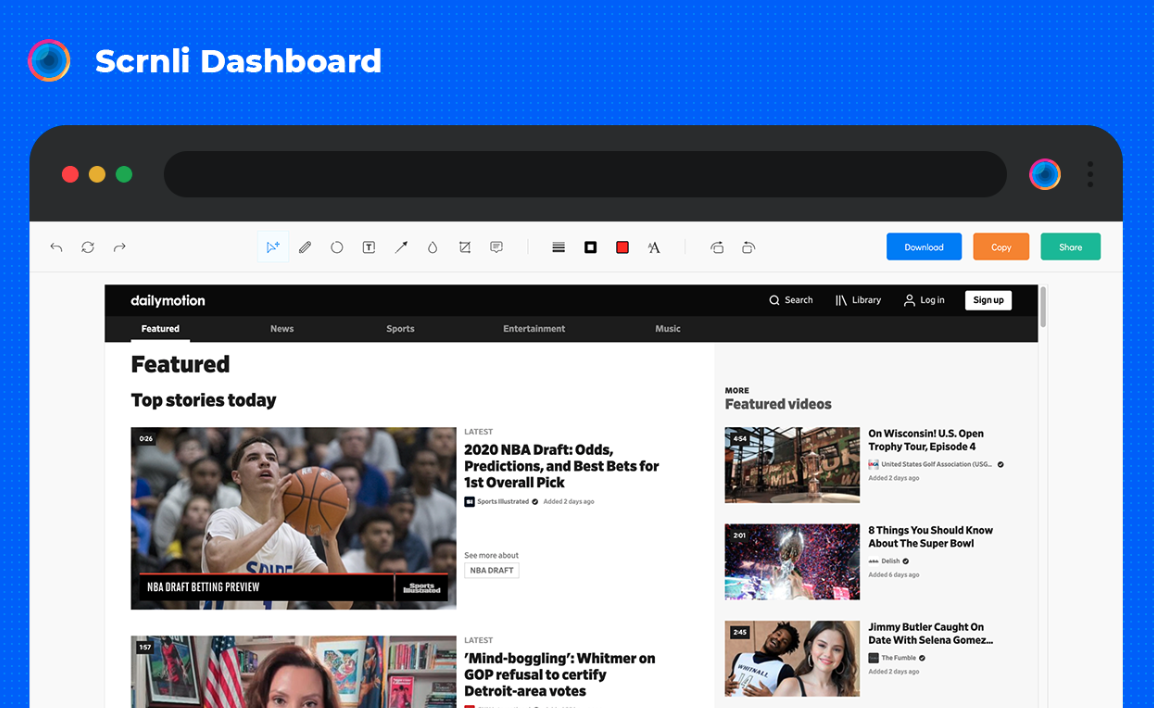1154x708 pixels.
Task: Click The Fumble channel name
Action: [899, 658]
